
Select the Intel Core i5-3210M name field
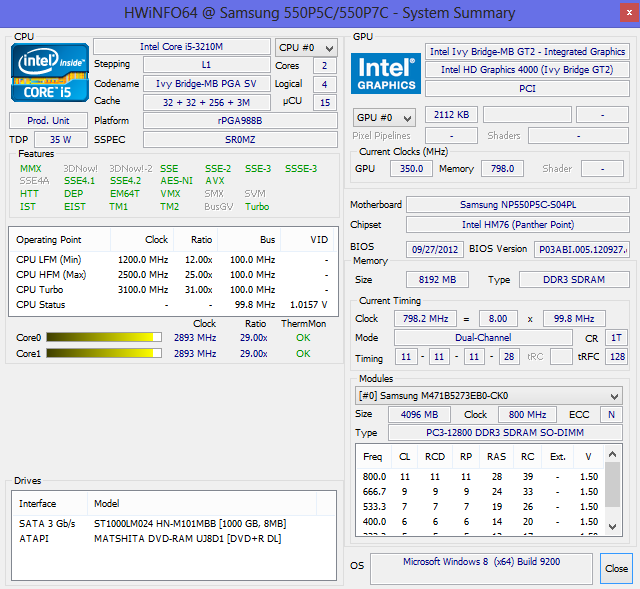tap(182, 47)
